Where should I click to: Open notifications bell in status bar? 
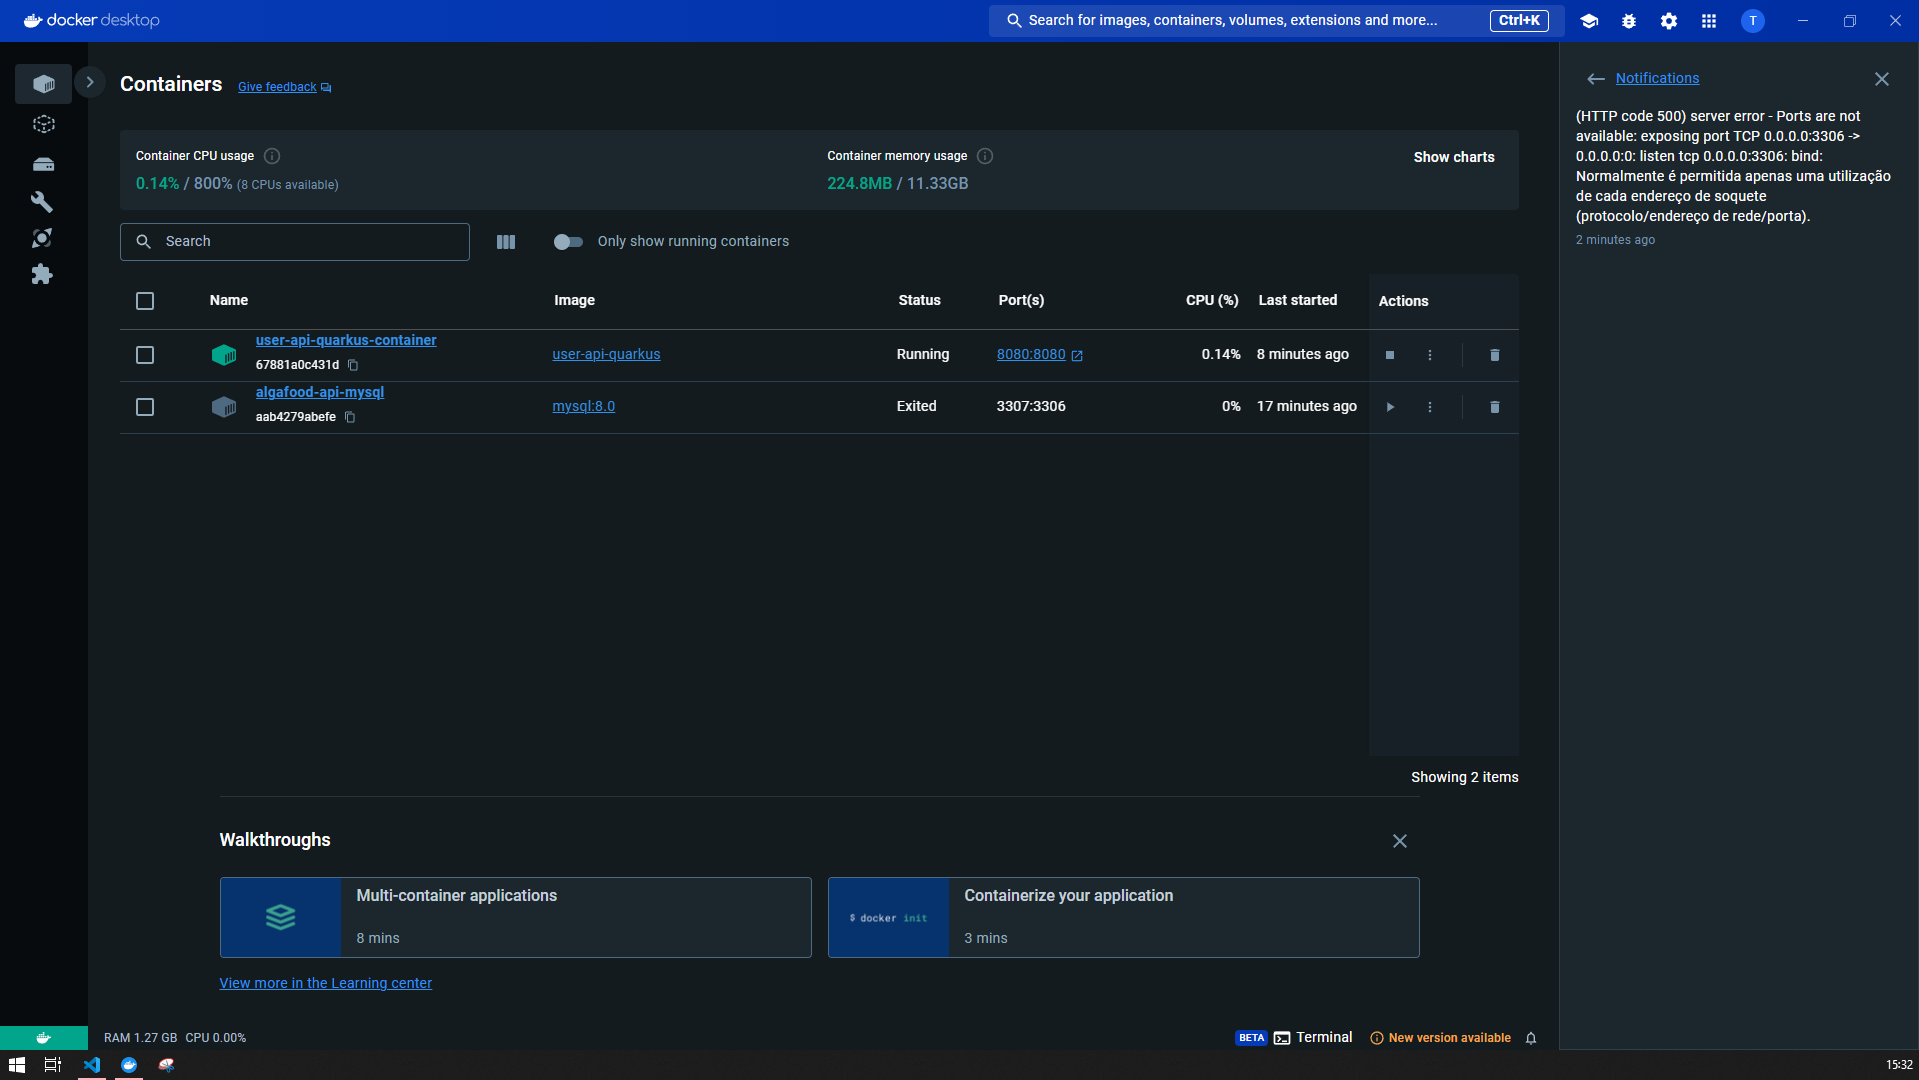pos(1531,1038)
